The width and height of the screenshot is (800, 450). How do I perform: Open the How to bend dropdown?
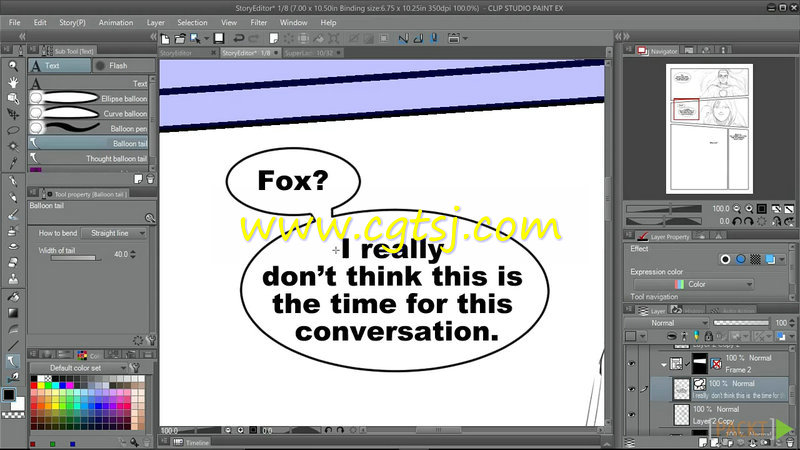[x=114, y=233]
